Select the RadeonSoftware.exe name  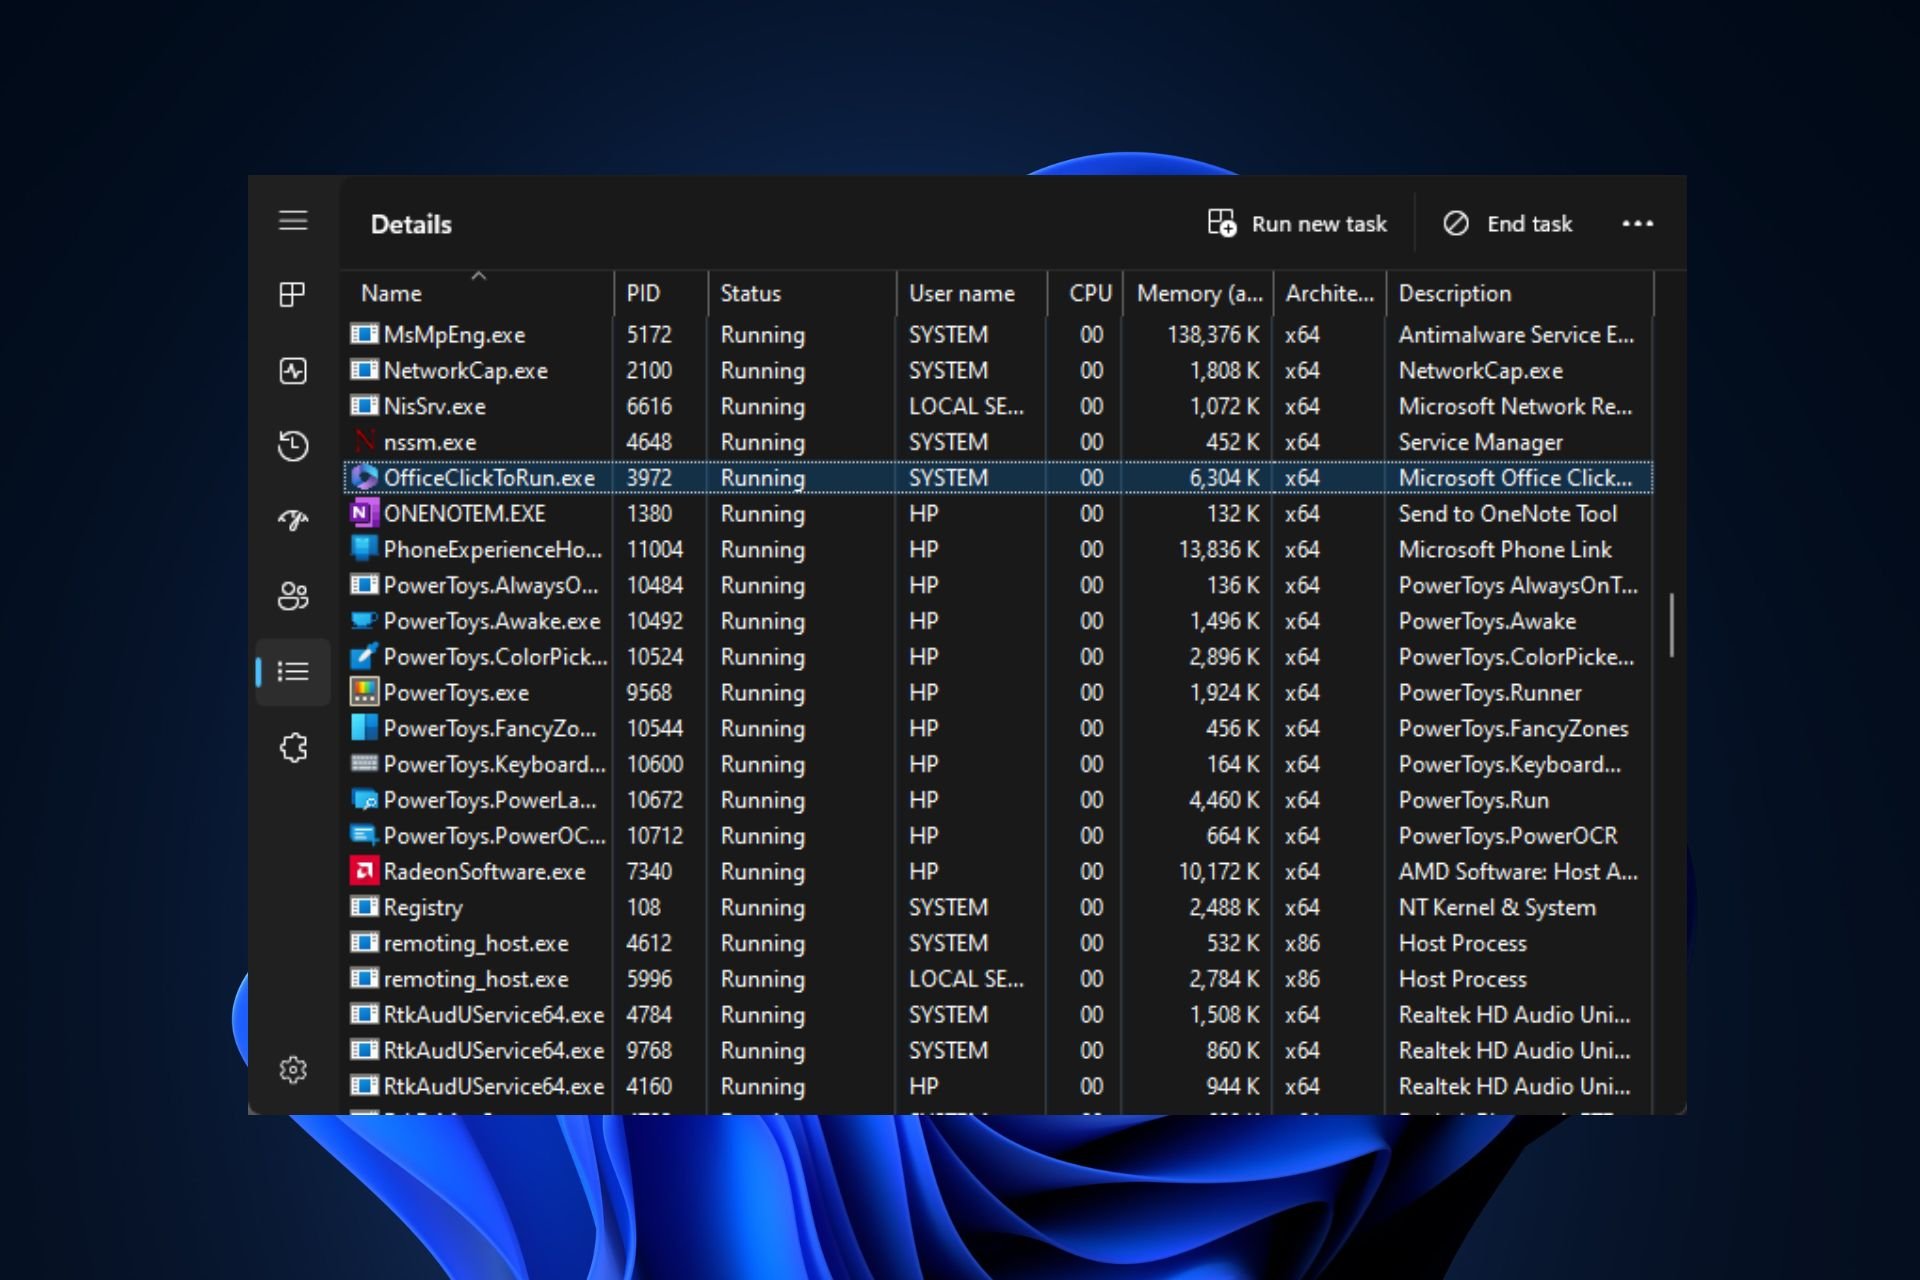click(484, 872)
